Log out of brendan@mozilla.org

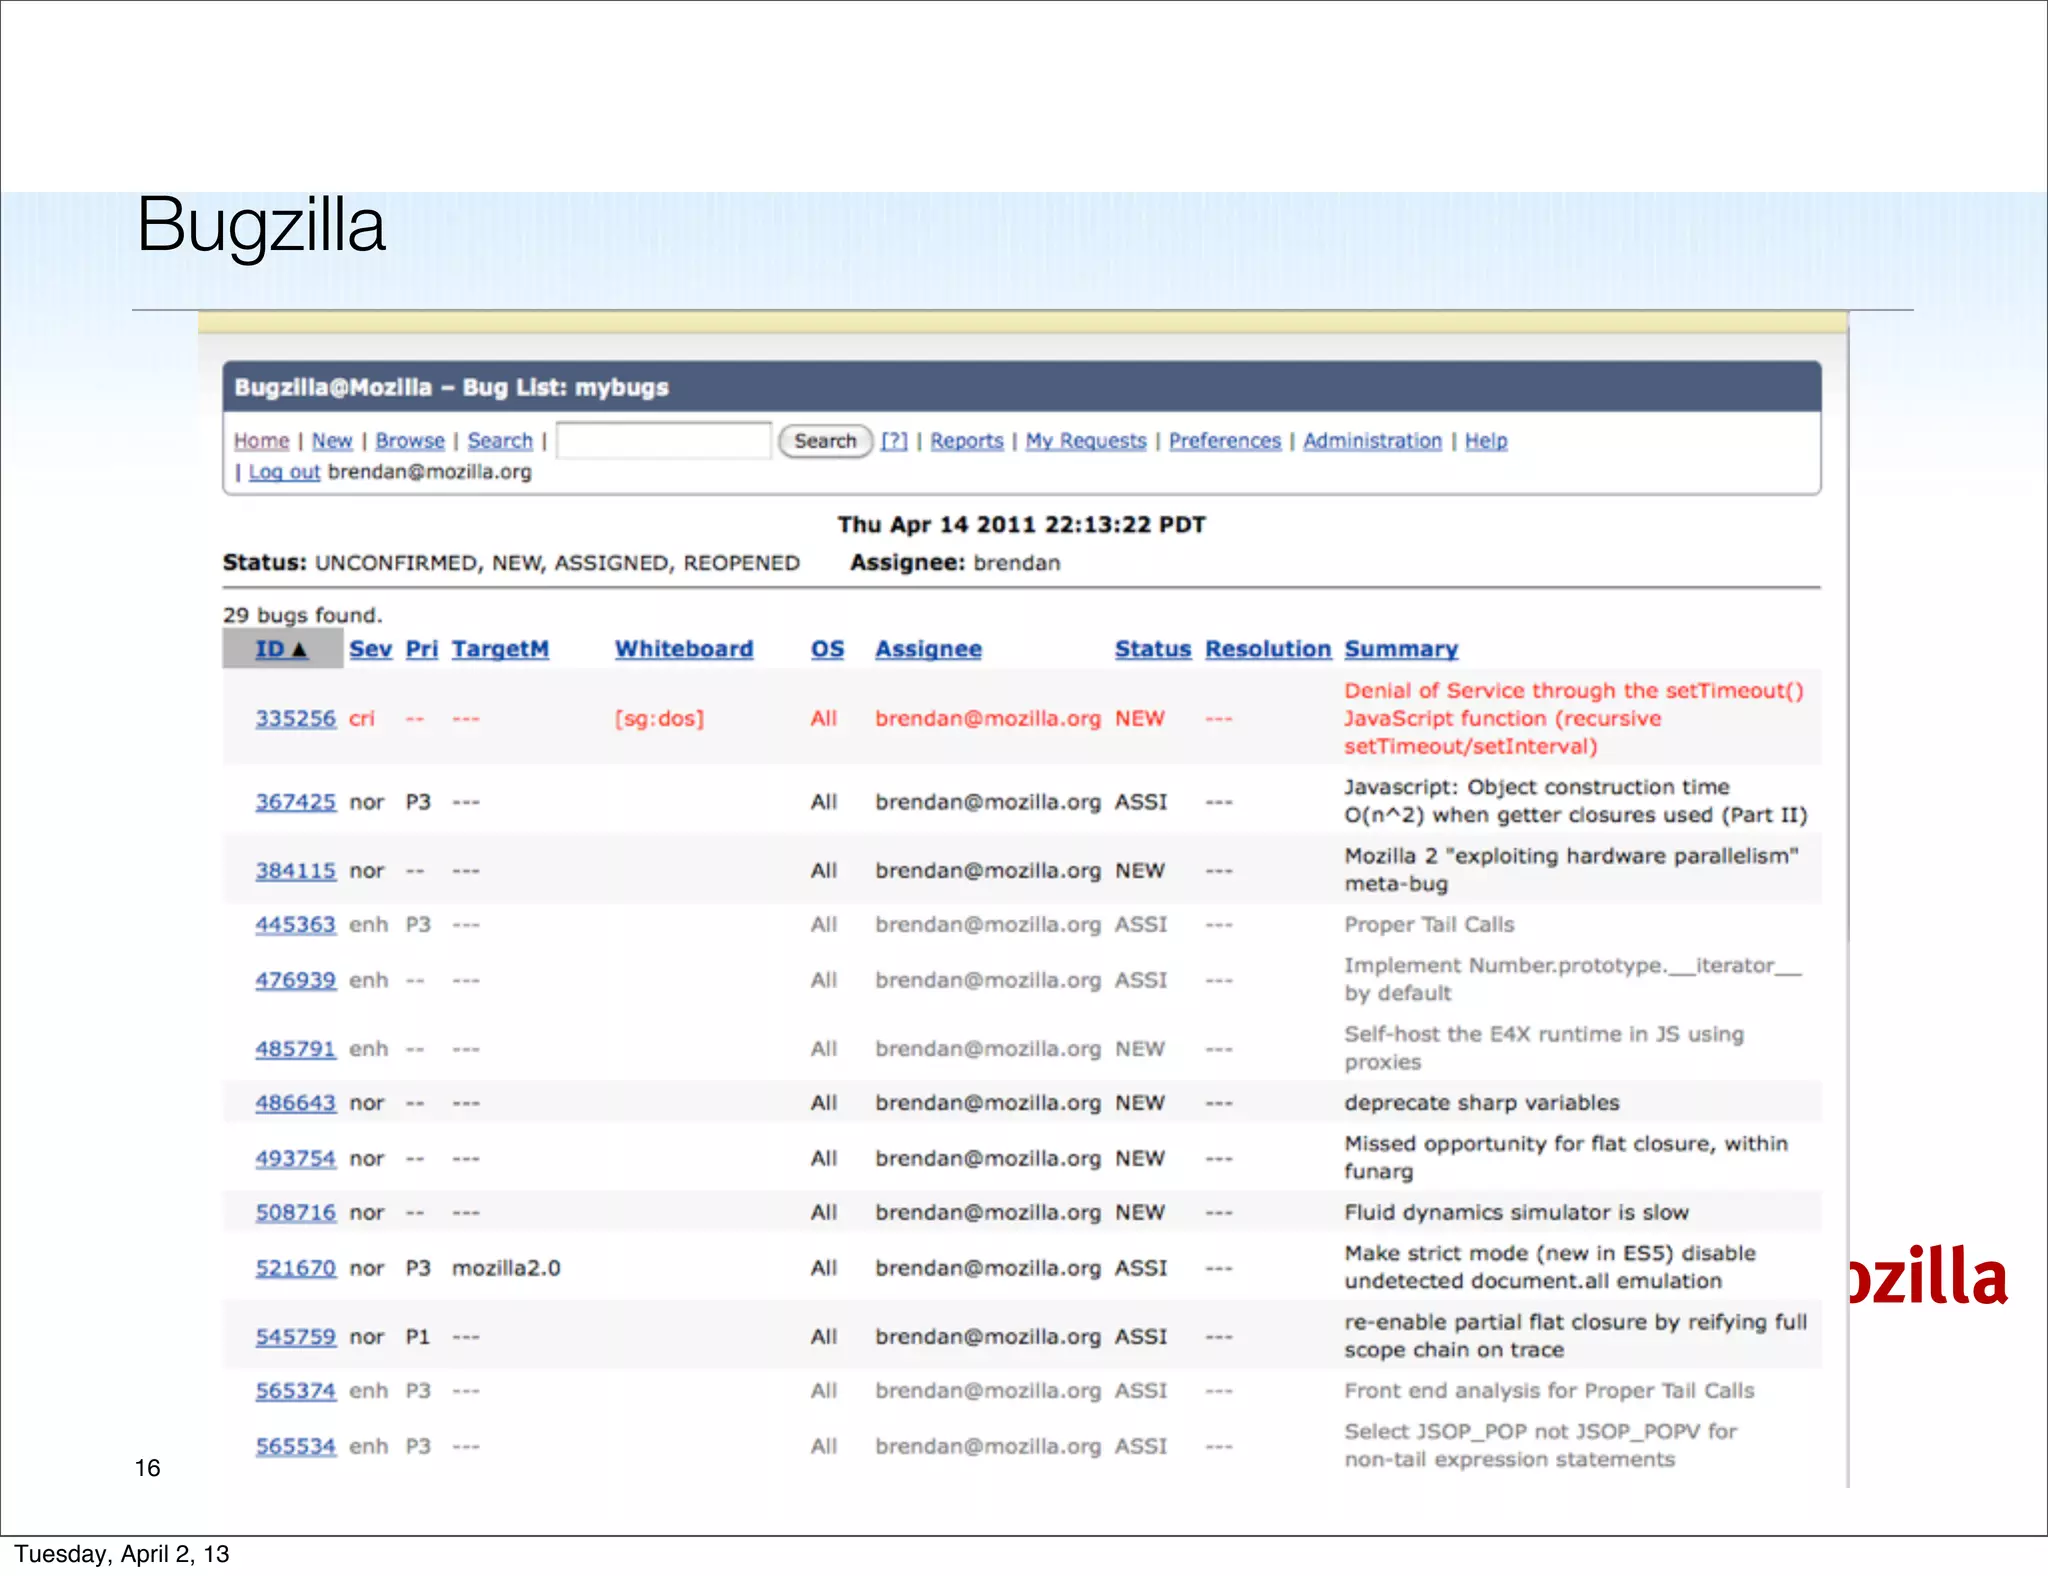tap(284, 472)
